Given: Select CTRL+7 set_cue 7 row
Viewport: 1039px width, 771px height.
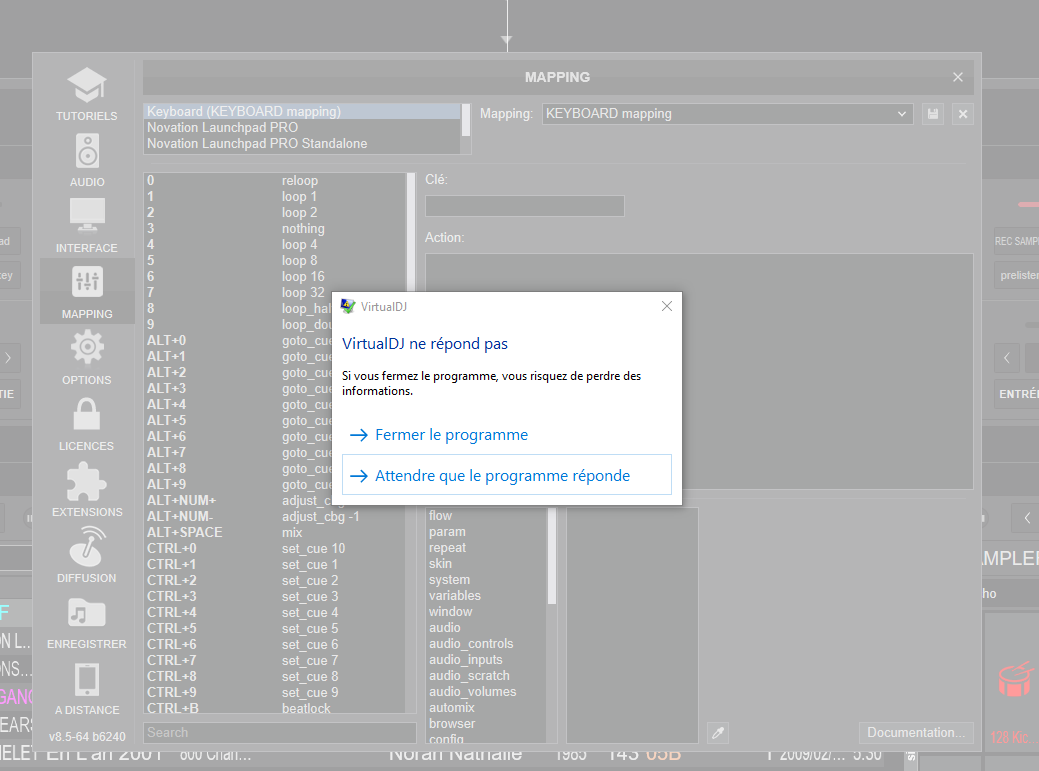Looking at the screenshot, I should (x=275, y=660).
